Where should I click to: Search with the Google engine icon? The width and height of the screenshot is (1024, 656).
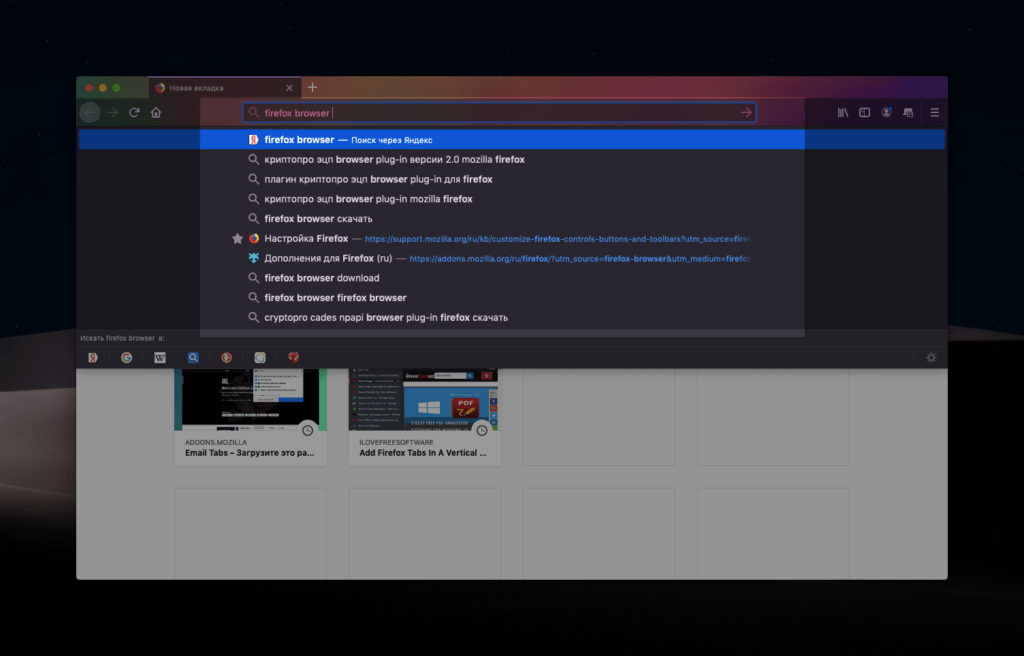pyautogui.click(x=127, y=357)
